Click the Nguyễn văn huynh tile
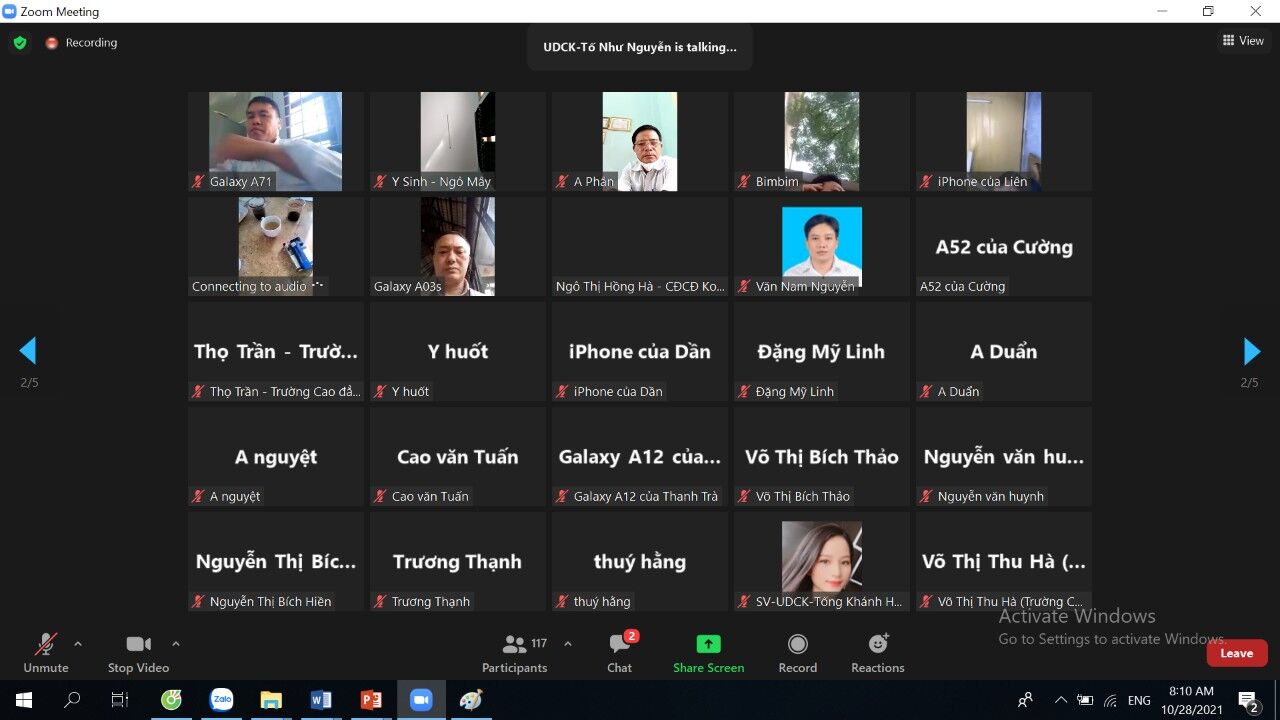This screenshot has height=720, width=1280. pos(1004,456)
